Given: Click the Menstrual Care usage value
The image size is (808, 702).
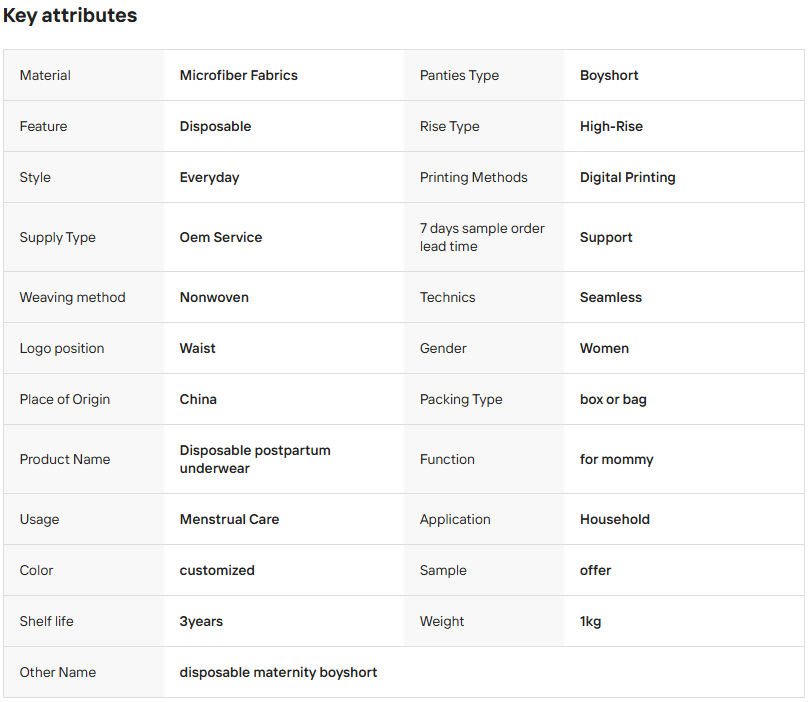Looking at the screenshot, I should pos(229,519).
